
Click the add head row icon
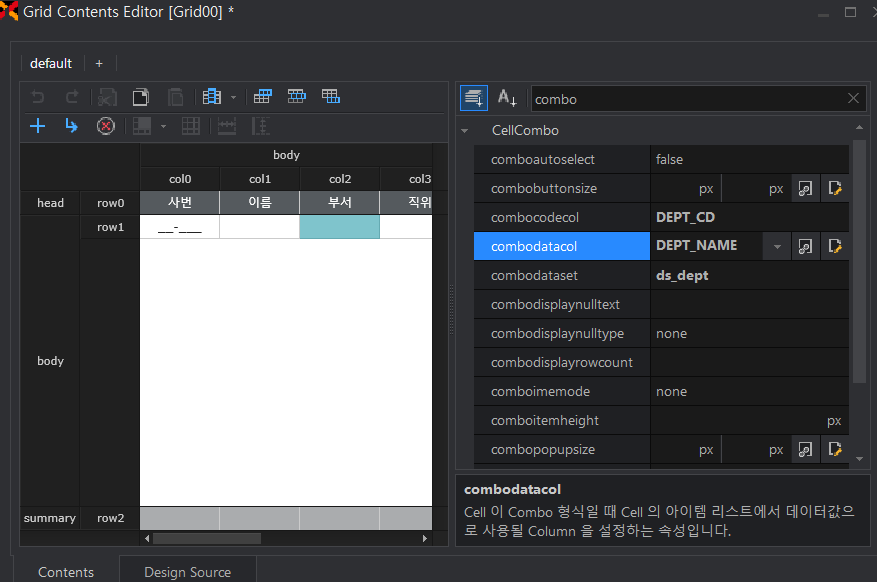point(262,97)
